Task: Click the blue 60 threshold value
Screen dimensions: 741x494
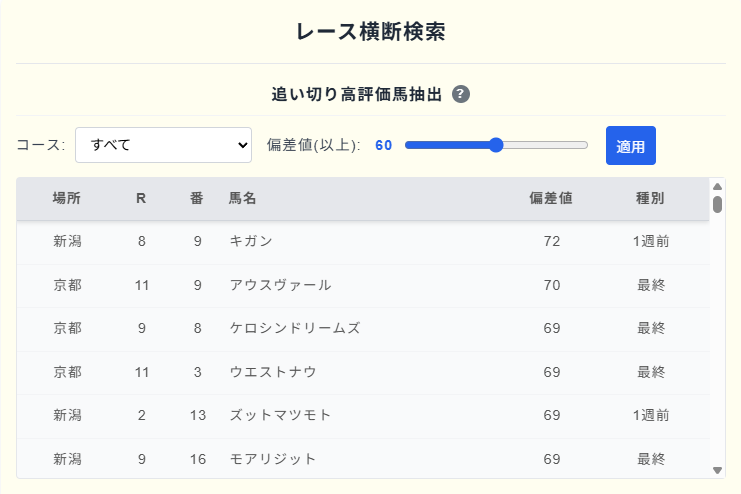Action: click(x=384, y=145)
